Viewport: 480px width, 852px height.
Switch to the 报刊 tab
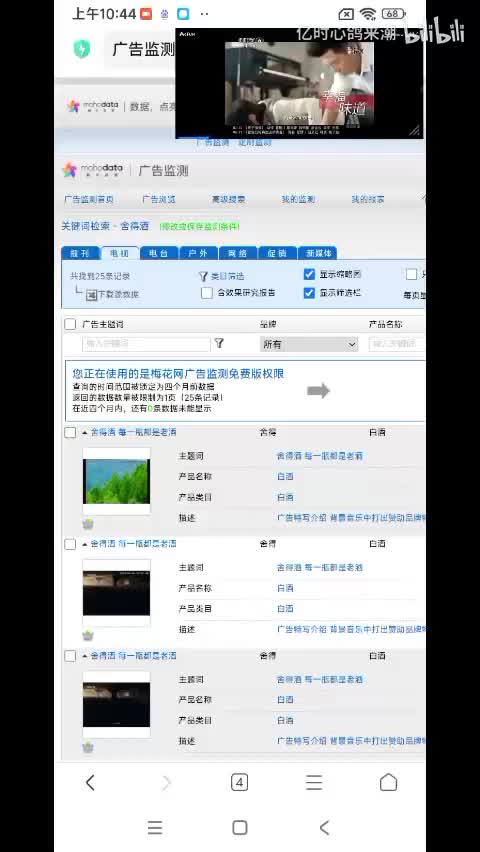(x=80, y=253)
